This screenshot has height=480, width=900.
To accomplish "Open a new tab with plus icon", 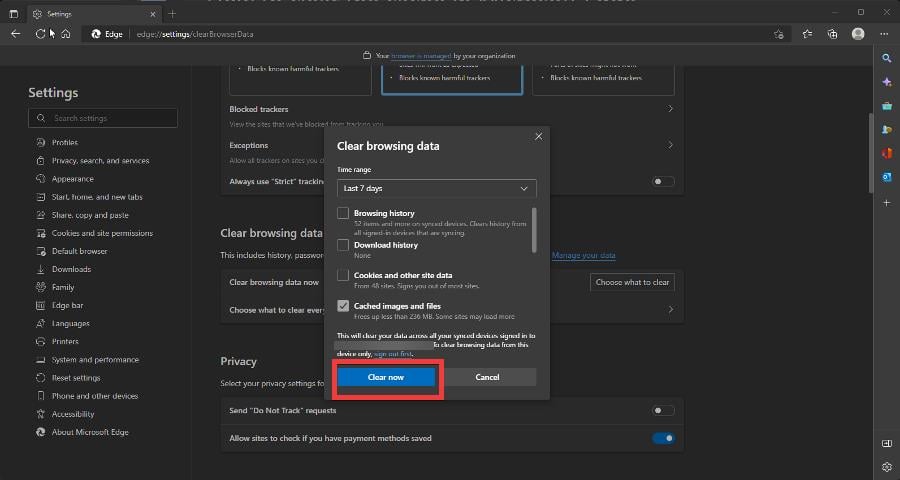I will click(172, 14).
